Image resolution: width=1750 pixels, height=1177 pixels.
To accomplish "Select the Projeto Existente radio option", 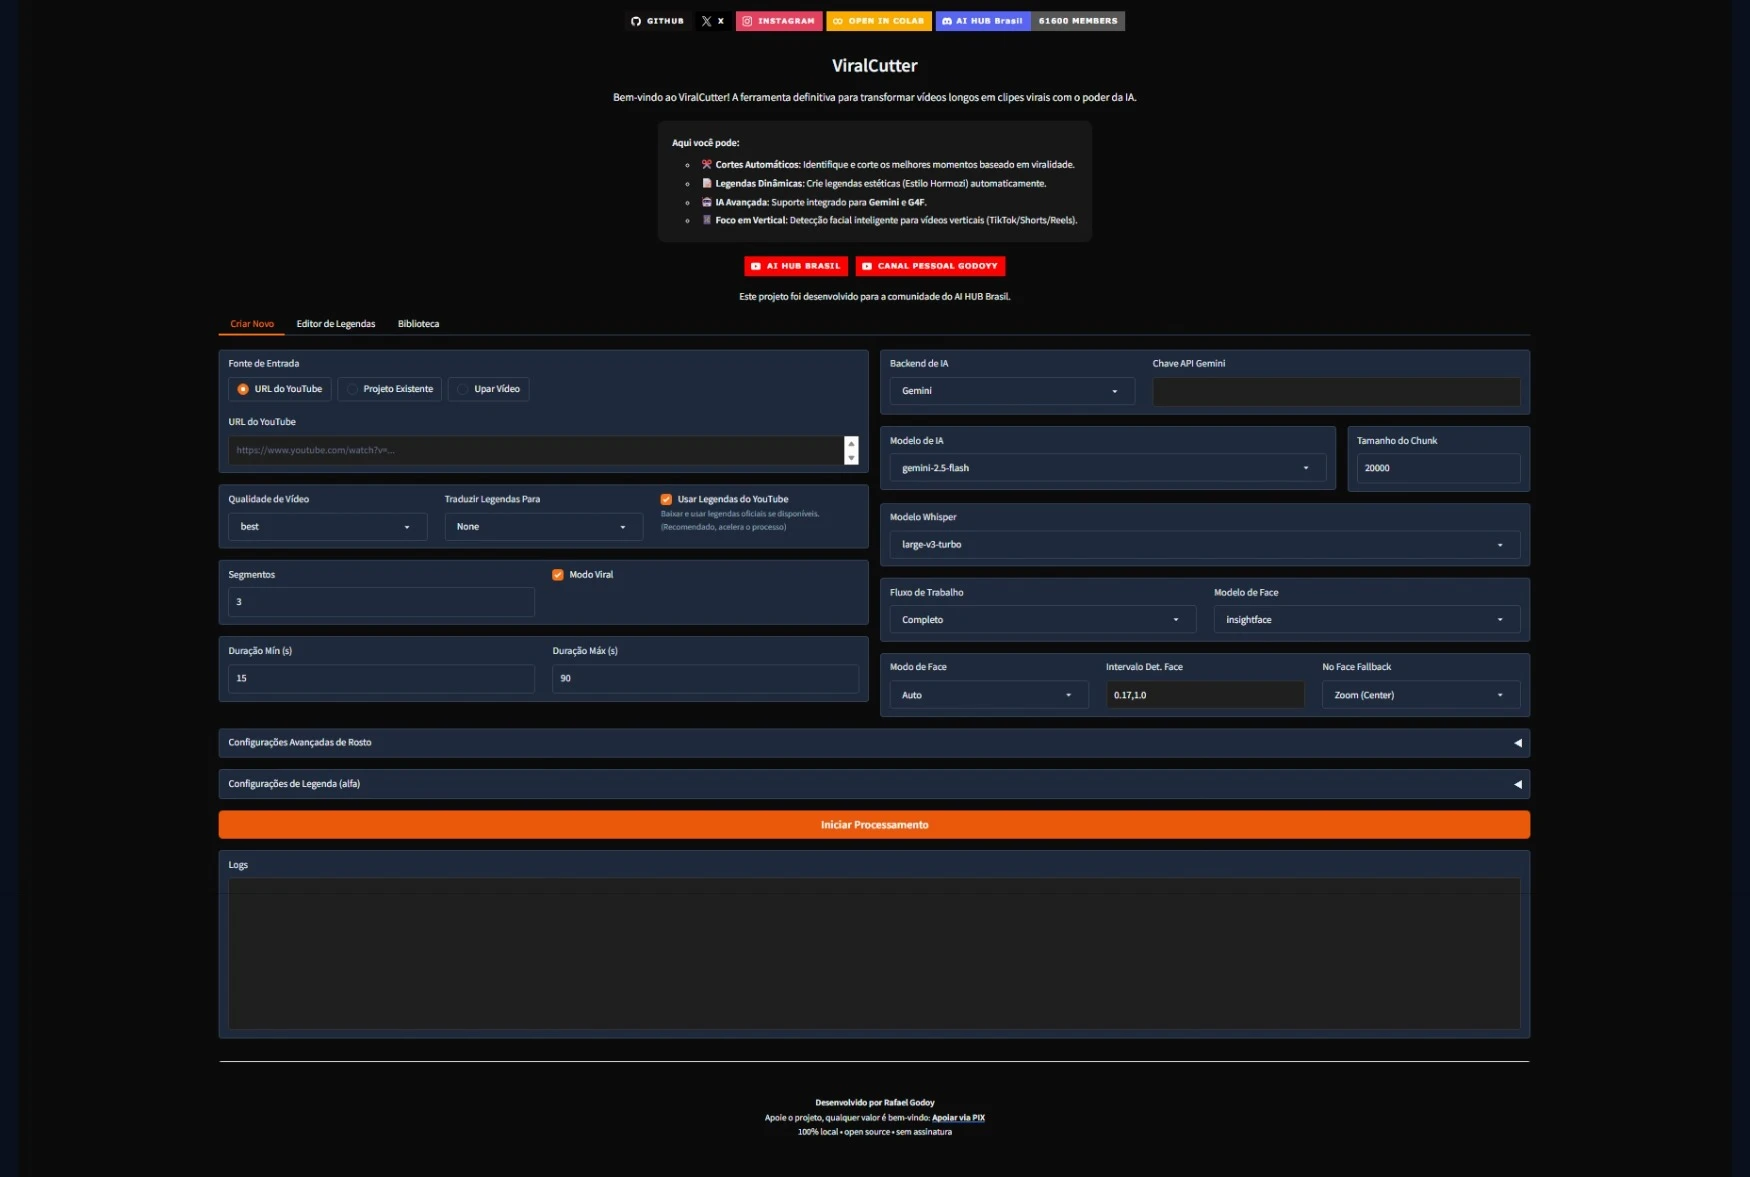I will (391, 389).
